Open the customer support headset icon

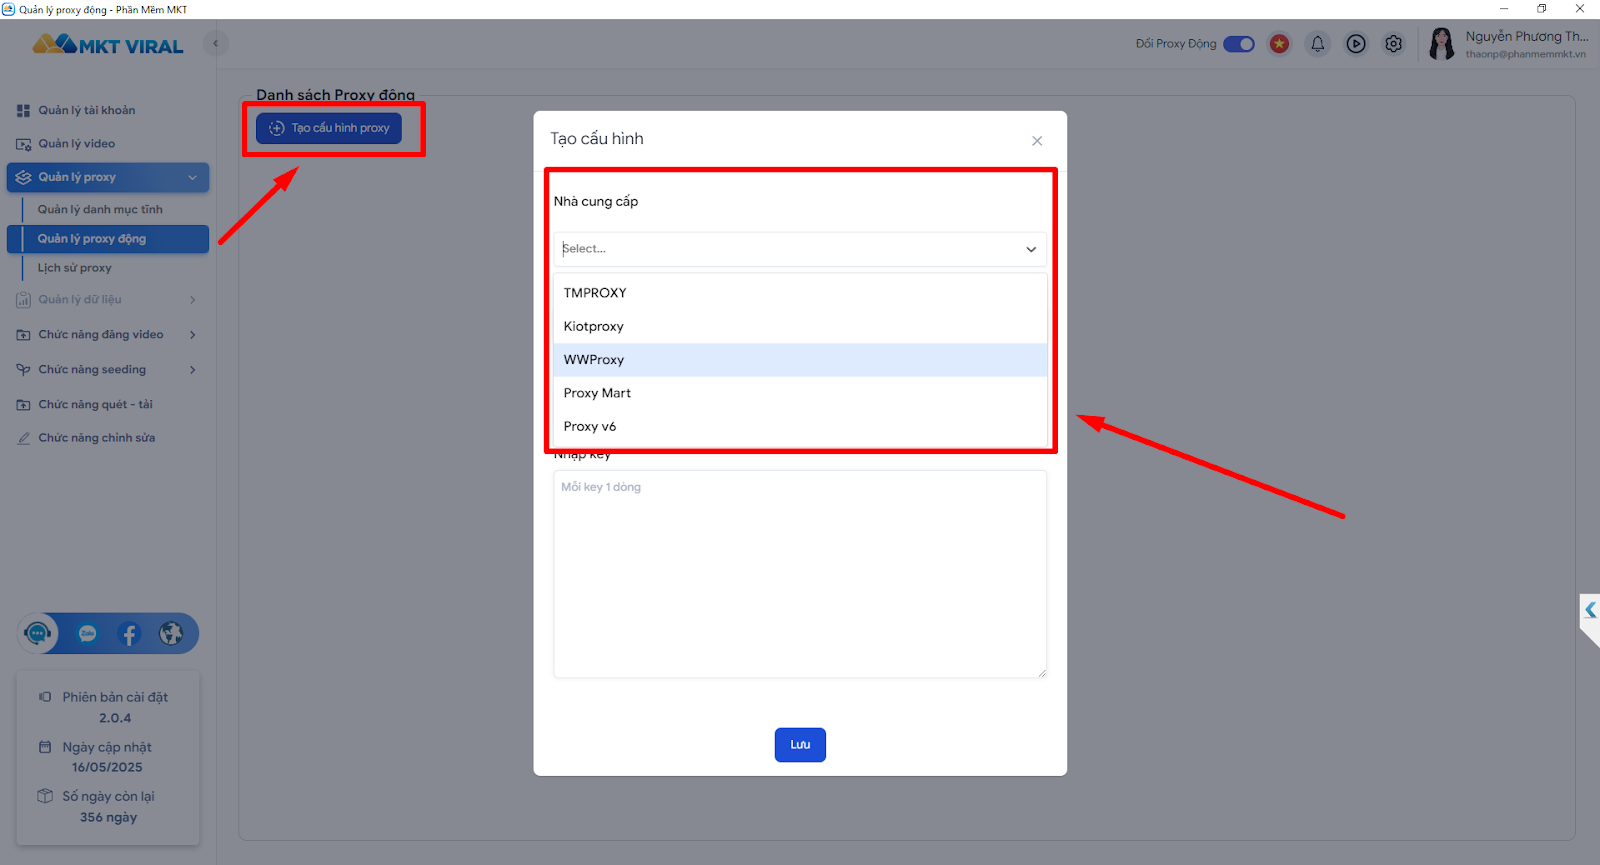tap(38, 634)
